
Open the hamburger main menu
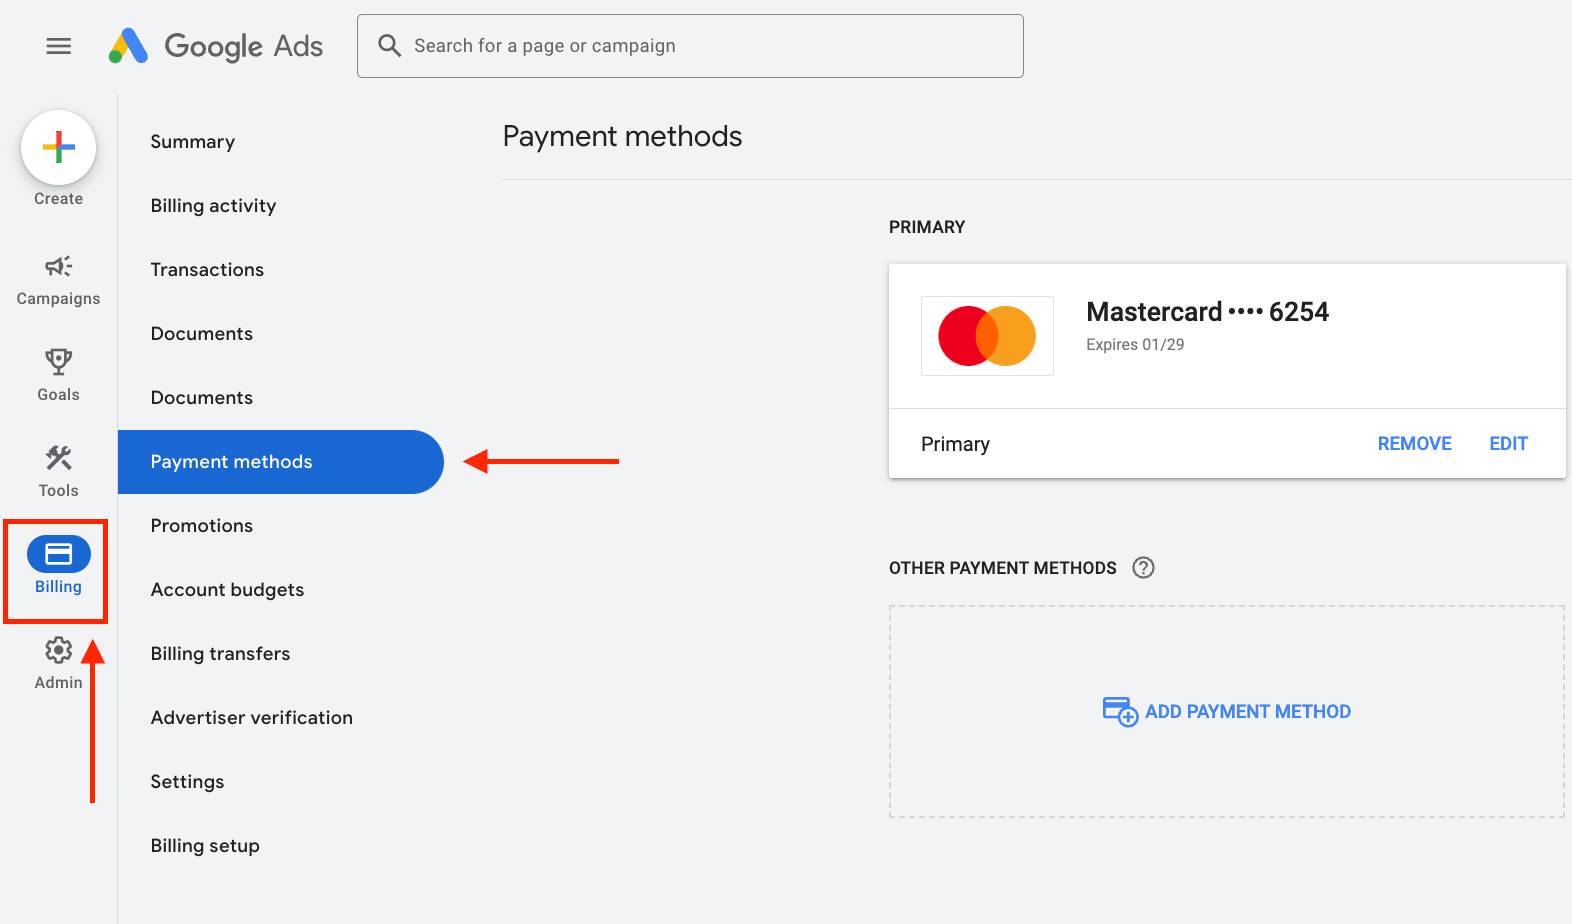(x=59, y=46)
